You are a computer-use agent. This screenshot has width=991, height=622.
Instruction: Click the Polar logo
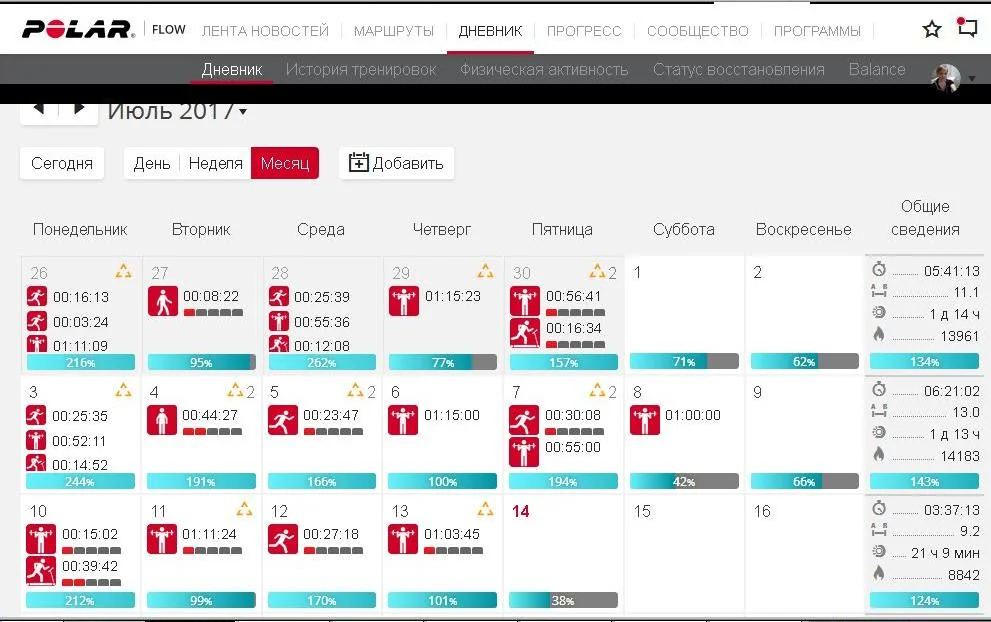78,29
